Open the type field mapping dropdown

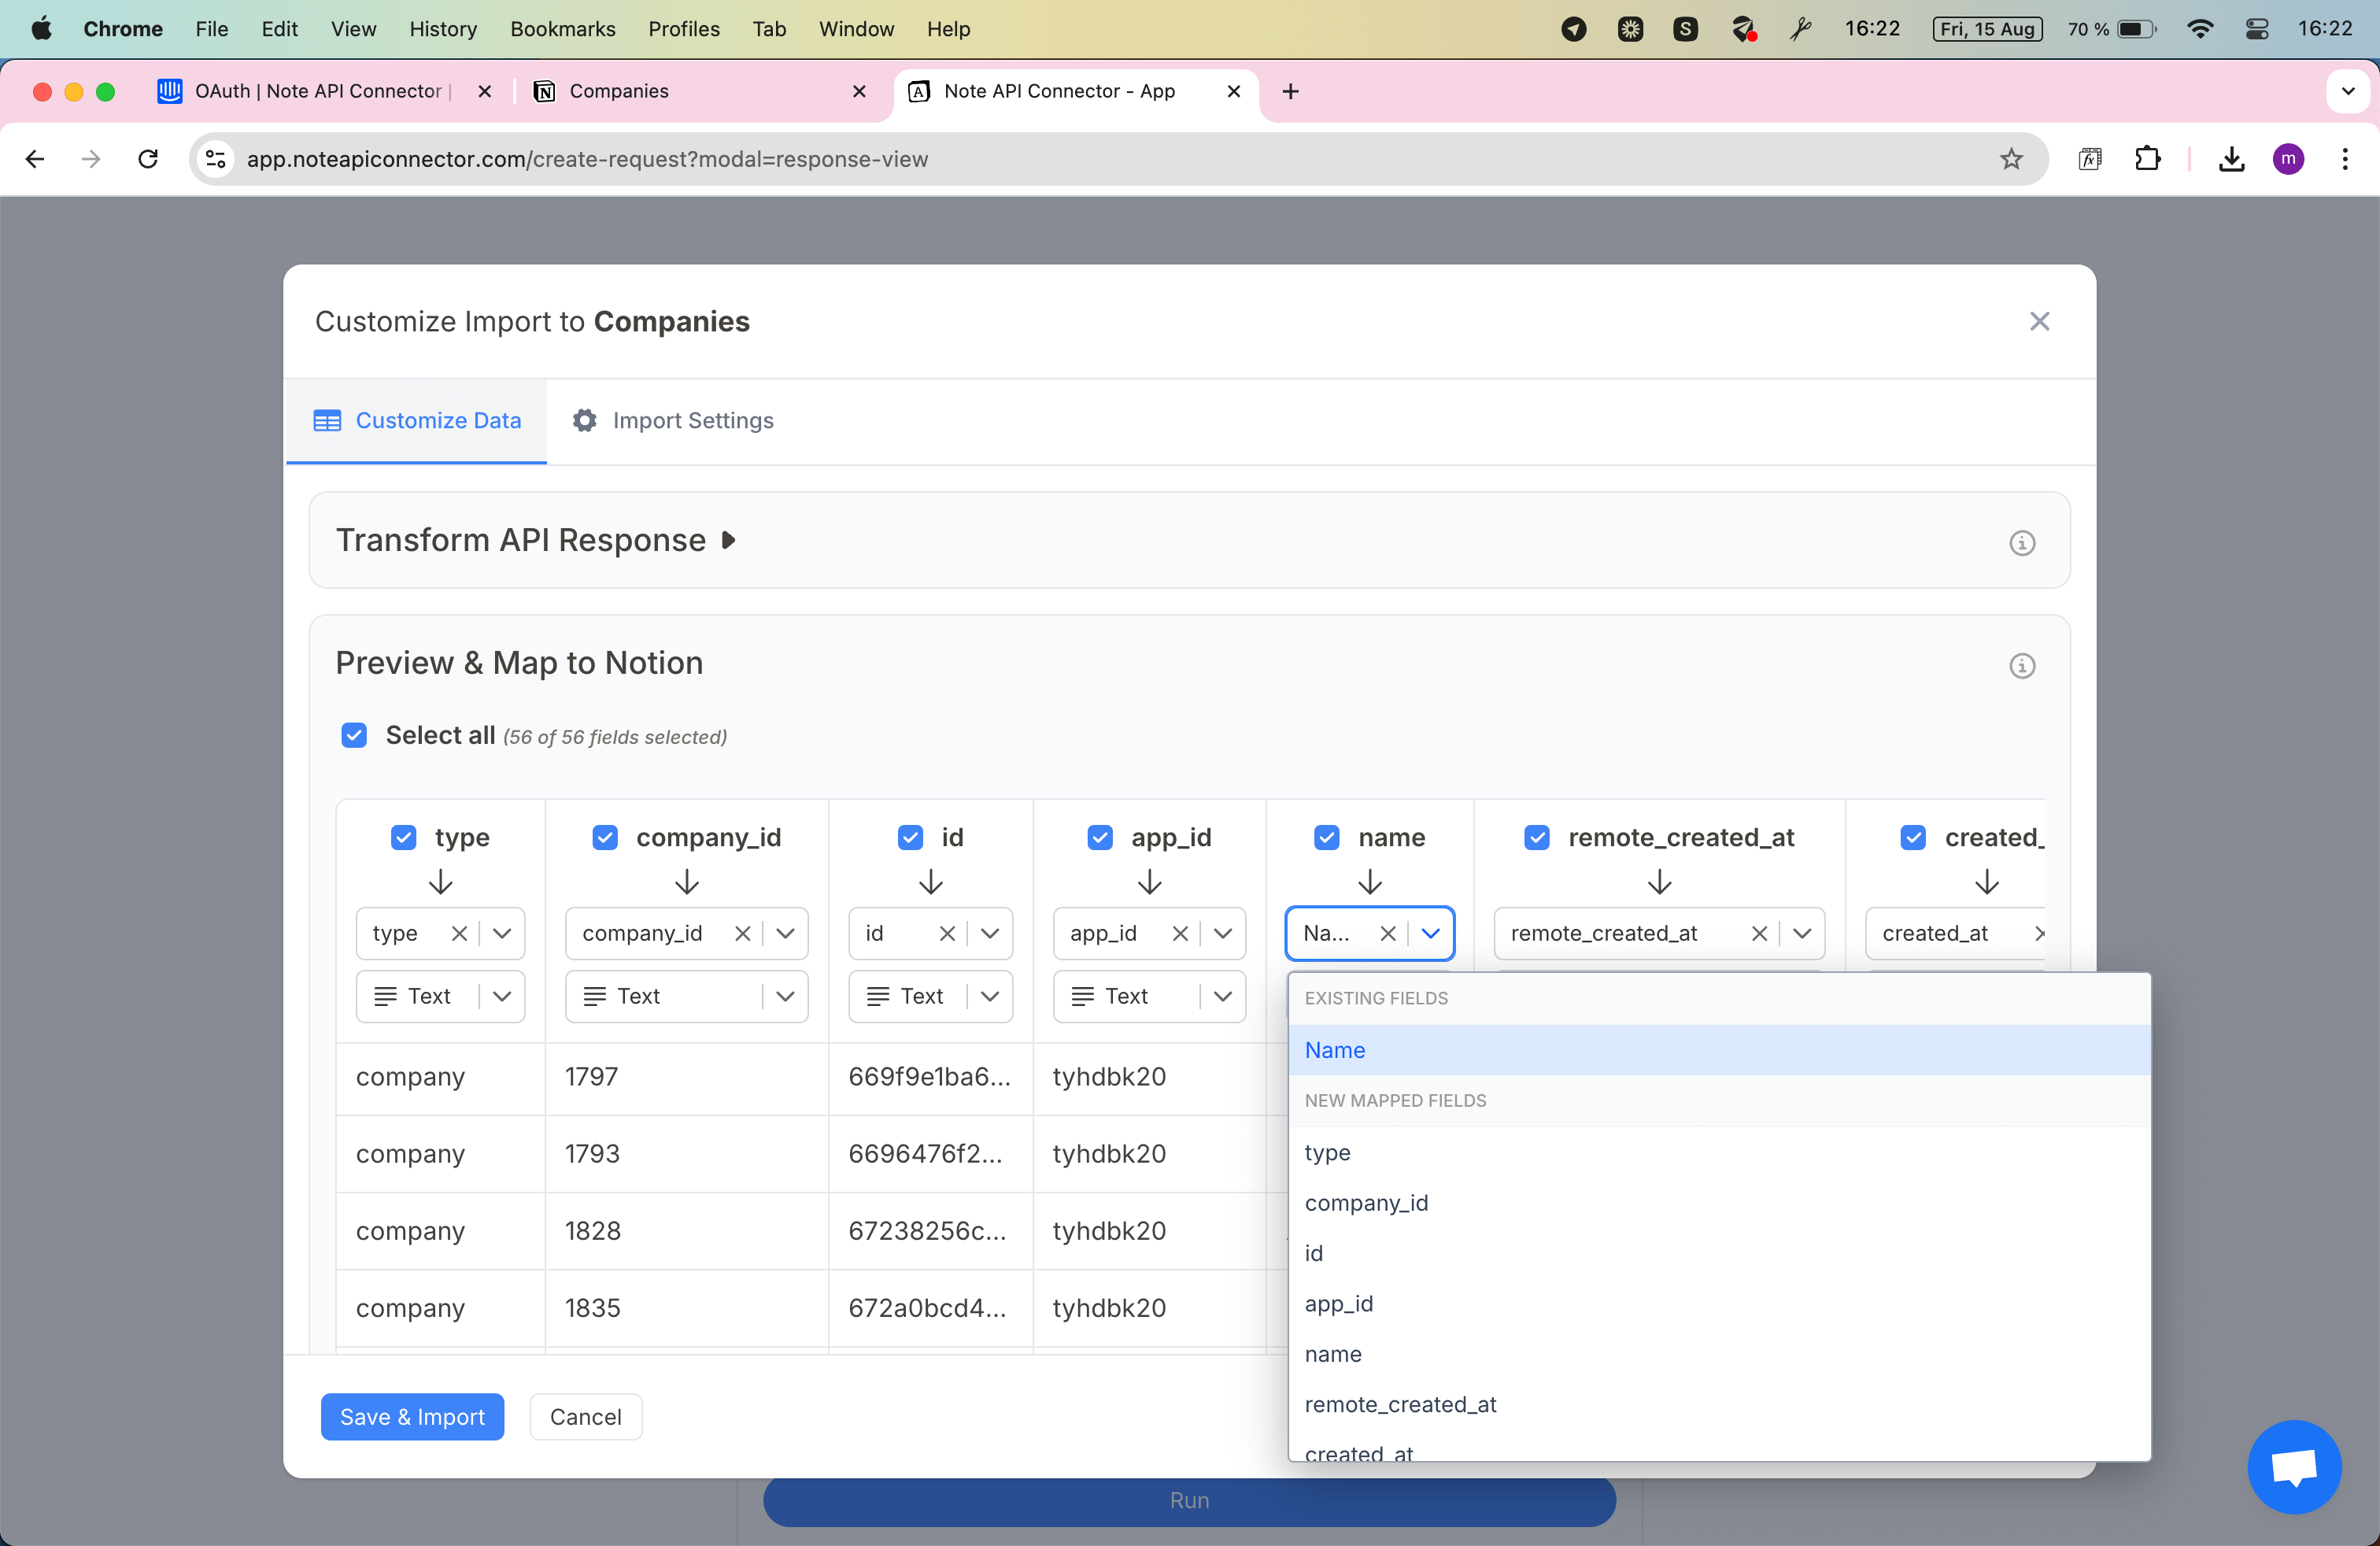[x=502, y=933]
